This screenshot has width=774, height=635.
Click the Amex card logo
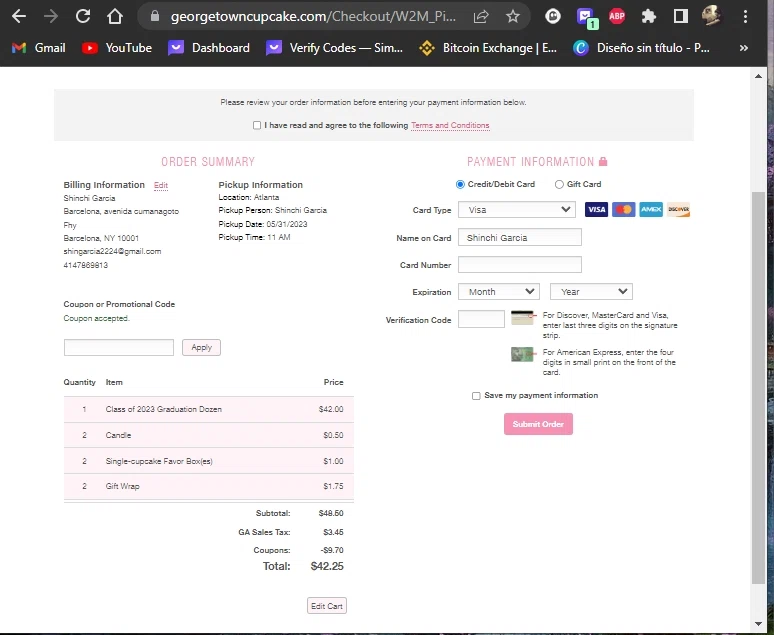pos(651,209)
